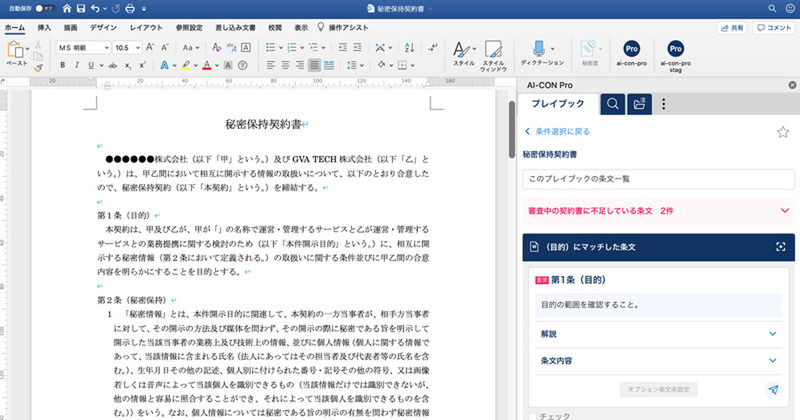Align text left
Viewport: 800px width, 420px height.
(x=270, y=65)
